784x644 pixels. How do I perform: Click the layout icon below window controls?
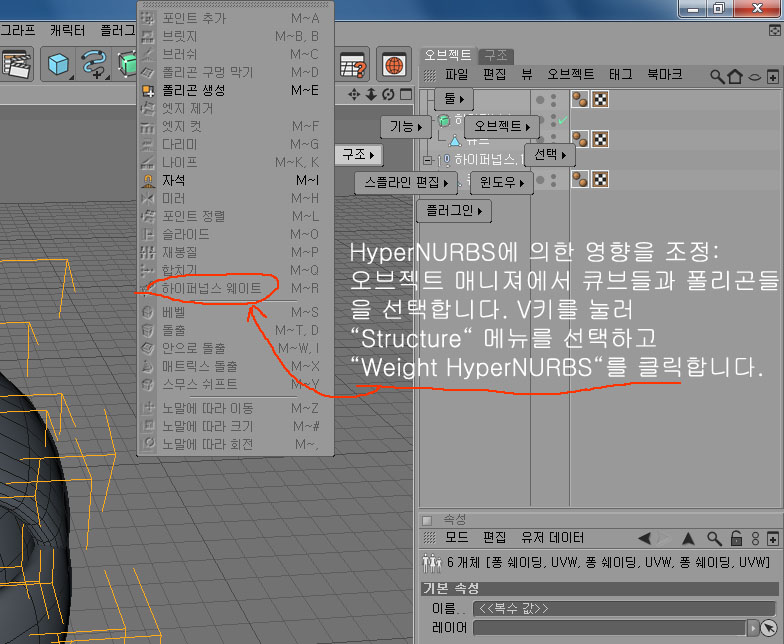774,31
